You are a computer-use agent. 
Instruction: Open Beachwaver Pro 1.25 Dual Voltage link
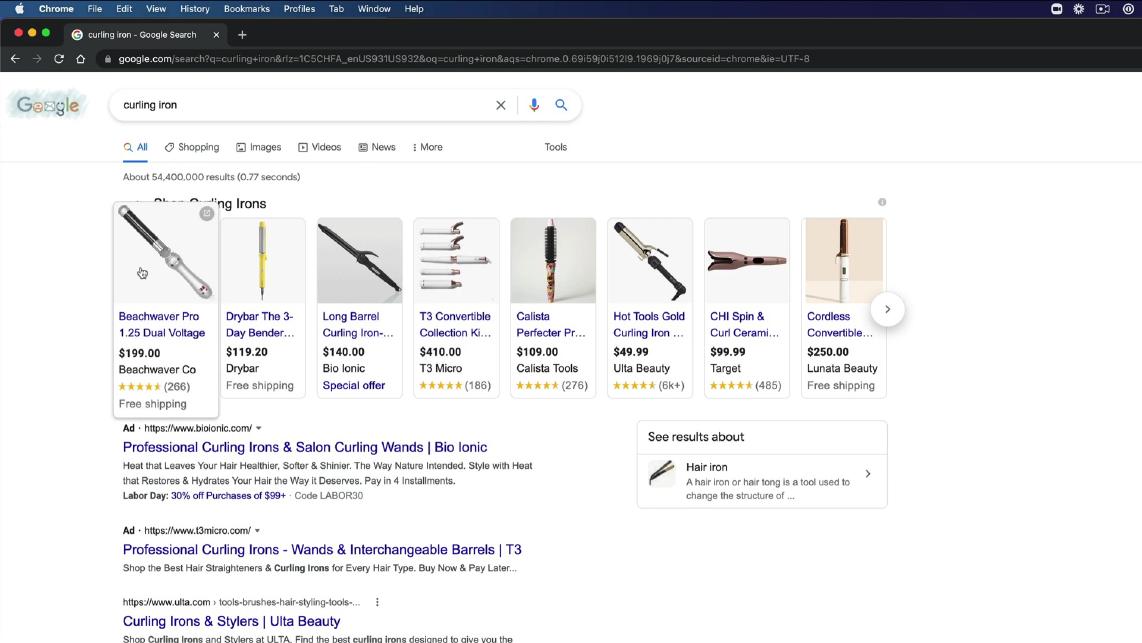(162, 325)
